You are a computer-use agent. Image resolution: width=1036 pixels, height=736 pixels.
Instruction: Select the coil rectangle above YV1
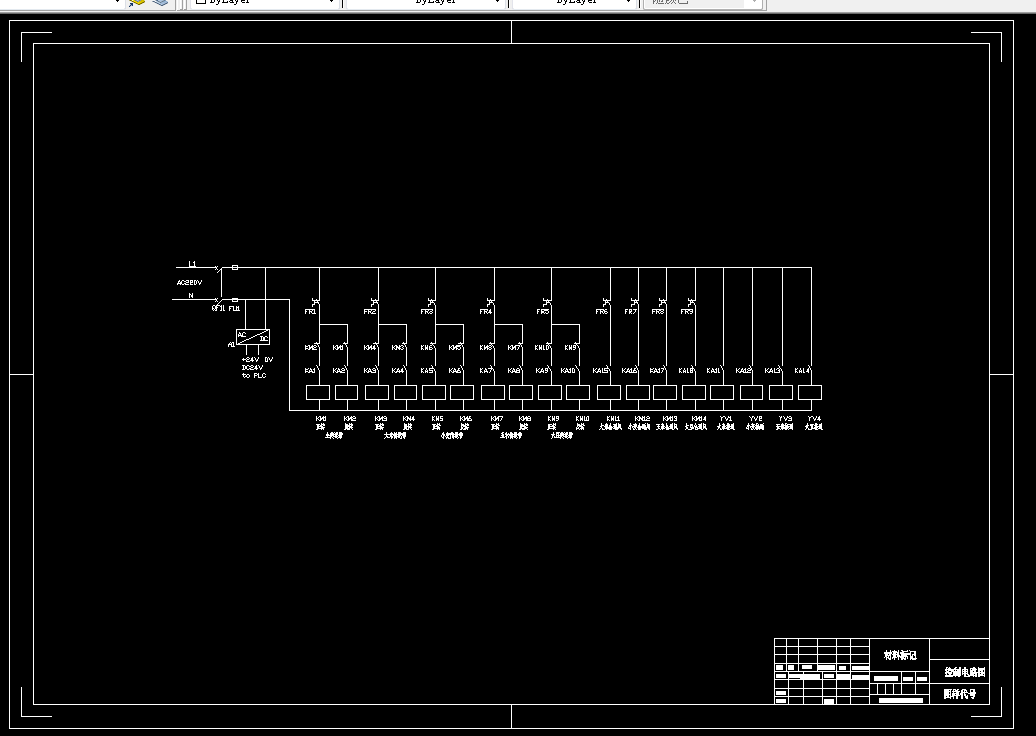722,392
